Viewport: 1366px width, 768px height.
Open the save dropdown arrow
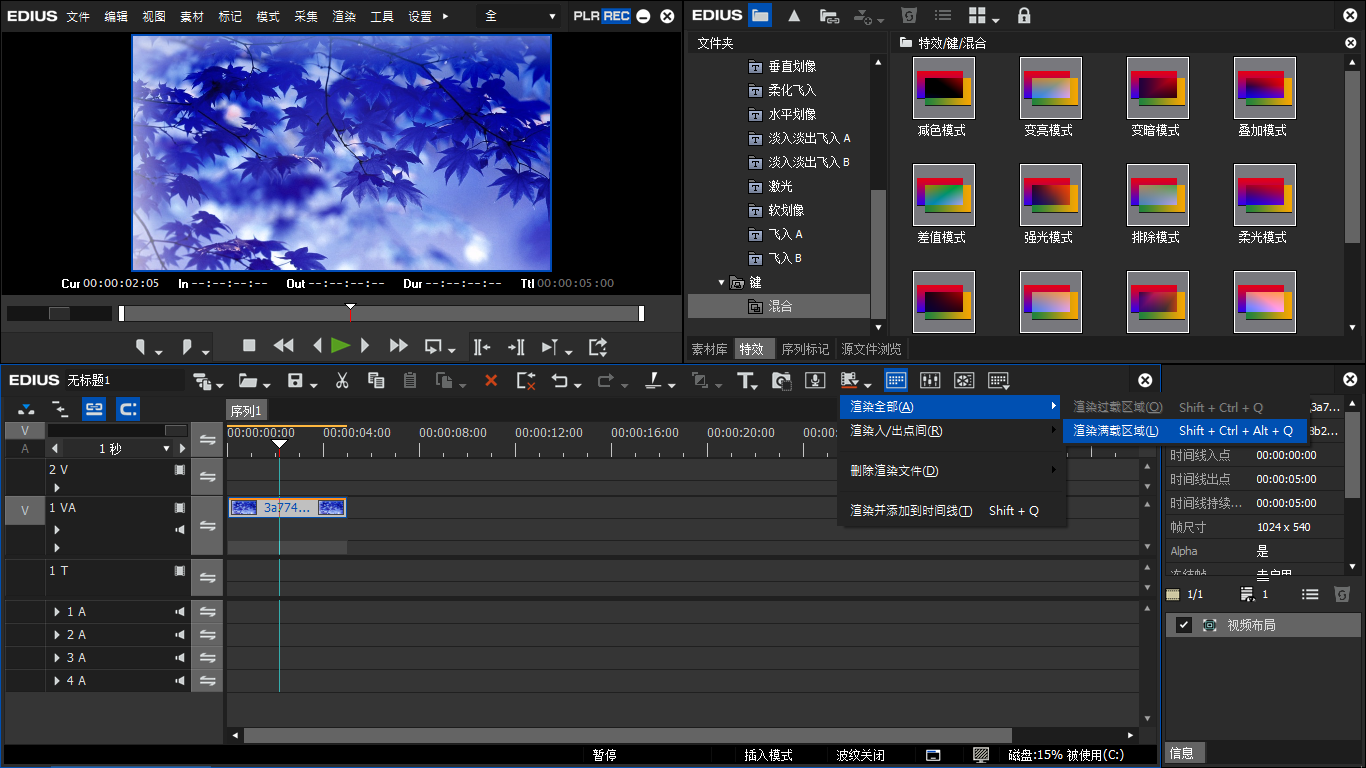click(x=314, y=384)
